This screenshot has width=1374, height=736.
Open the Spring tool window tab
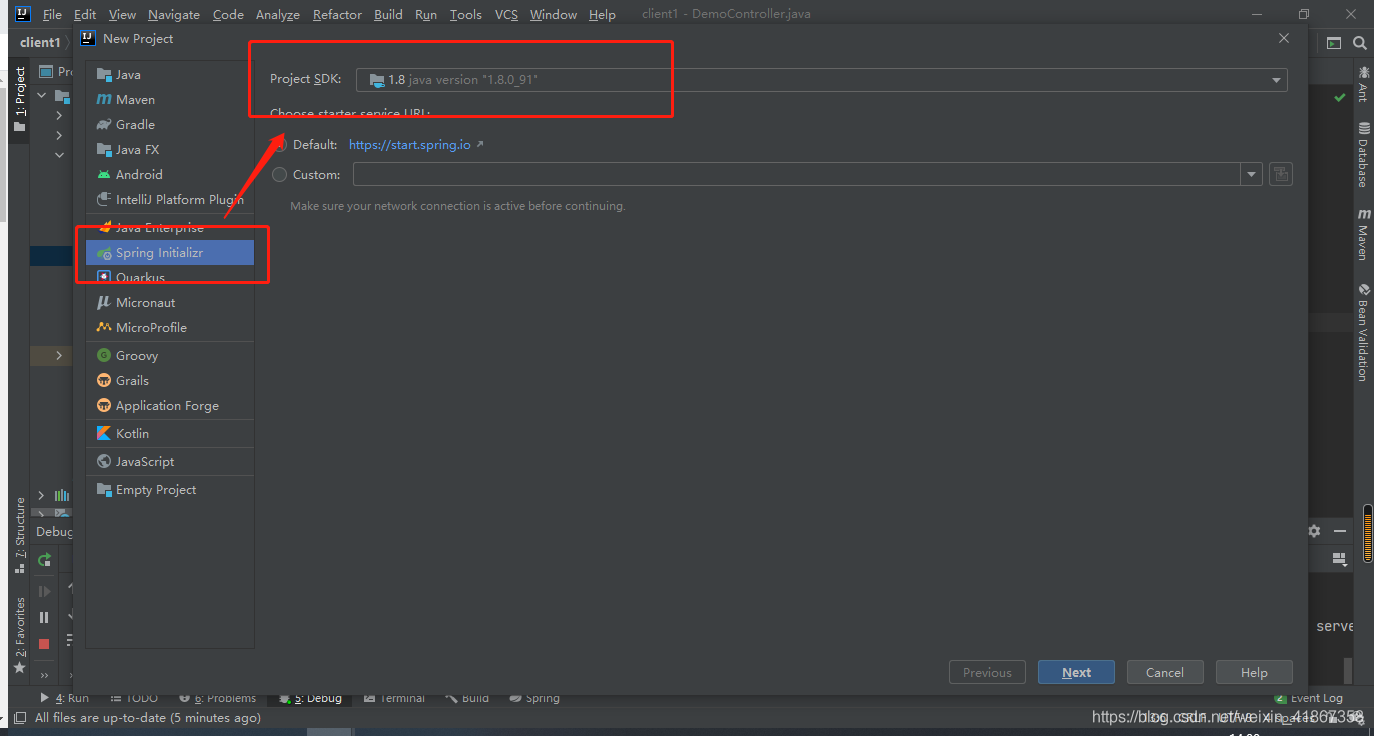(x=535, y=698)
